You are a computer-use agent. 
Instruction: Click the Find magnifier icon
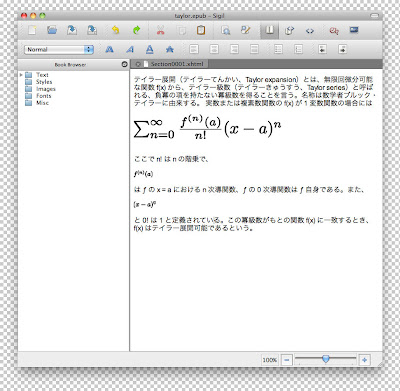[226, 30]
